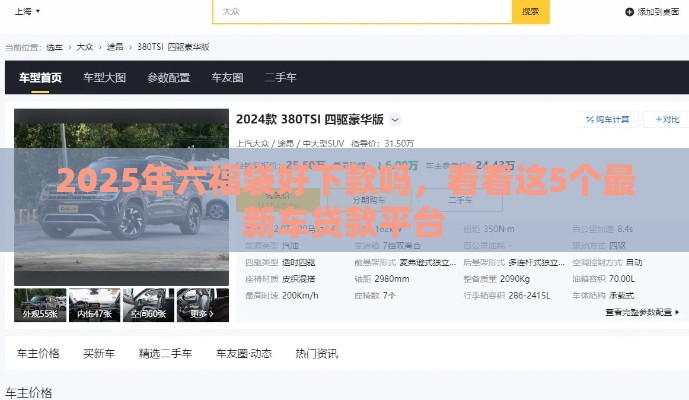Screen dimensions: 689x400
Task: Focus the 大众 search input field
Action: pyautogui.click(x=363, y=11)
